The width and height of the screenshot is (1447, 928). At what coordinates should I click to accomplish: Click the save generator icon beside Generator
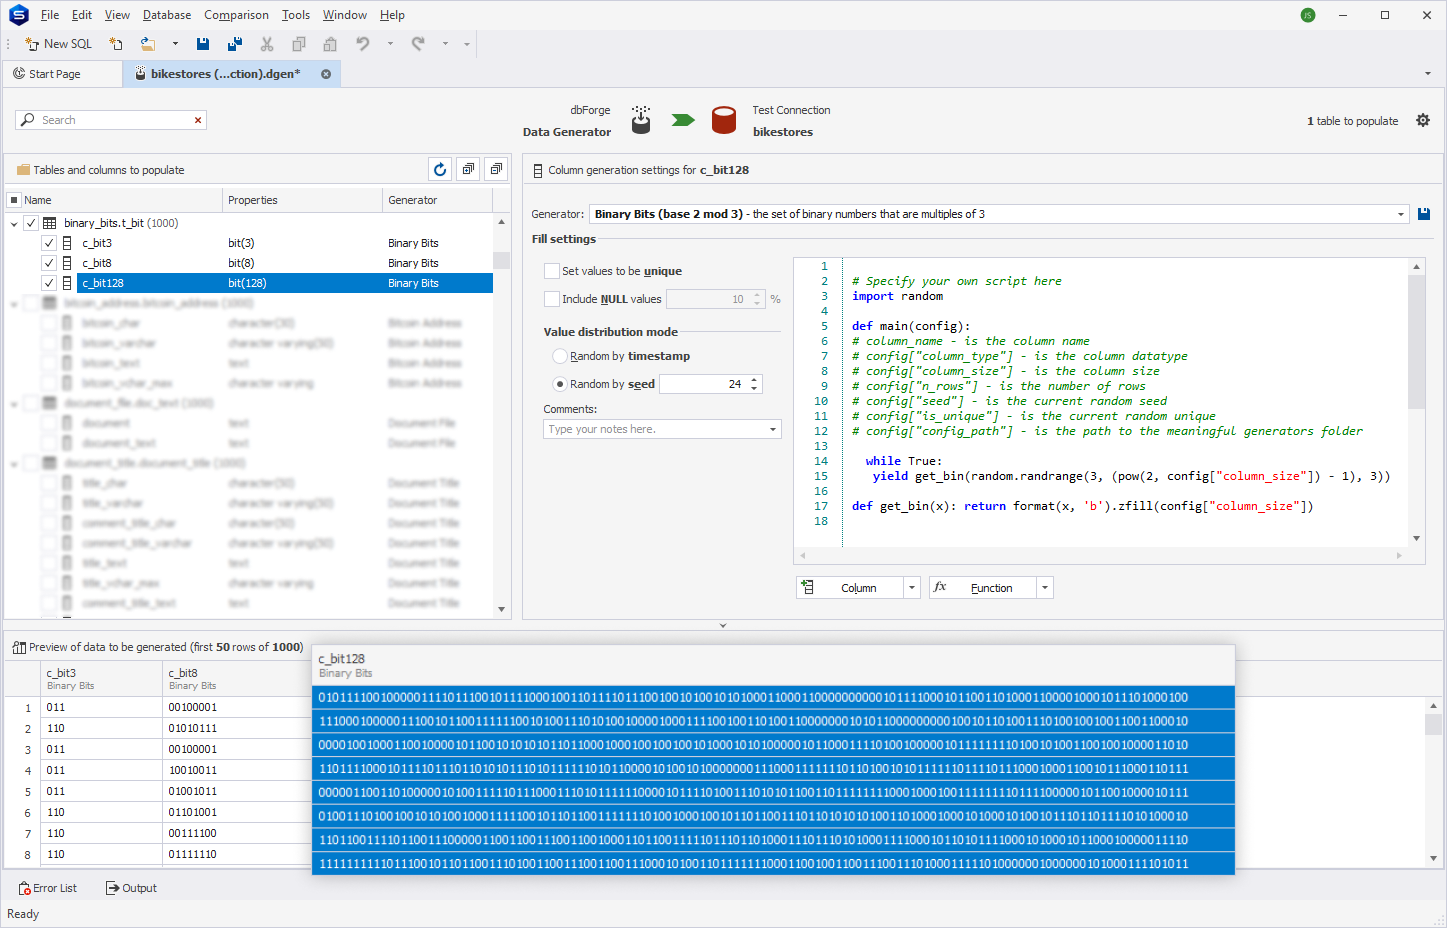[1424, 214]
